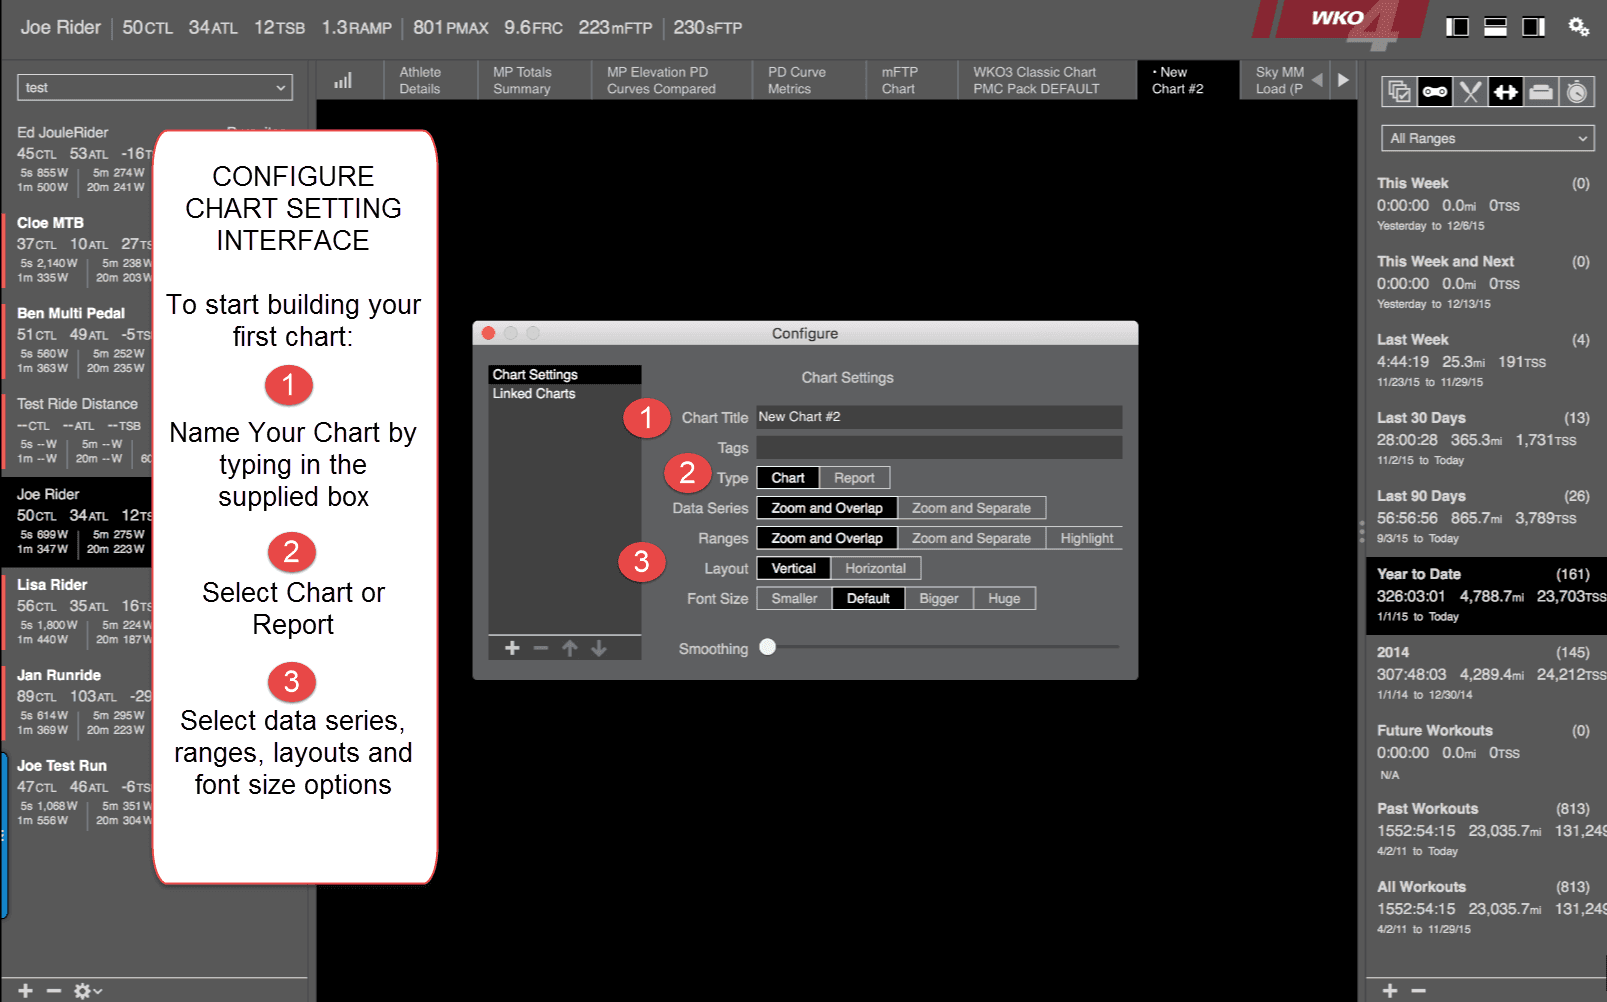Viewport: 1607px width, 1002px height.
Task: Add new athlete with plus icon
Action: 26,990
